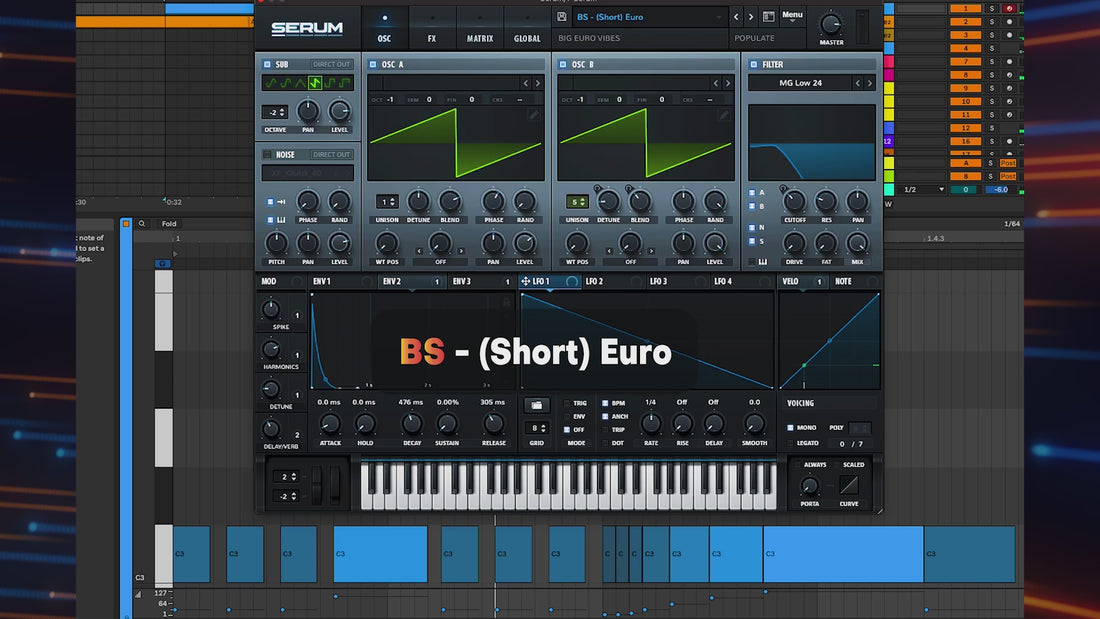
Task: Select previous preset arrow
Action: coord(736,17)
